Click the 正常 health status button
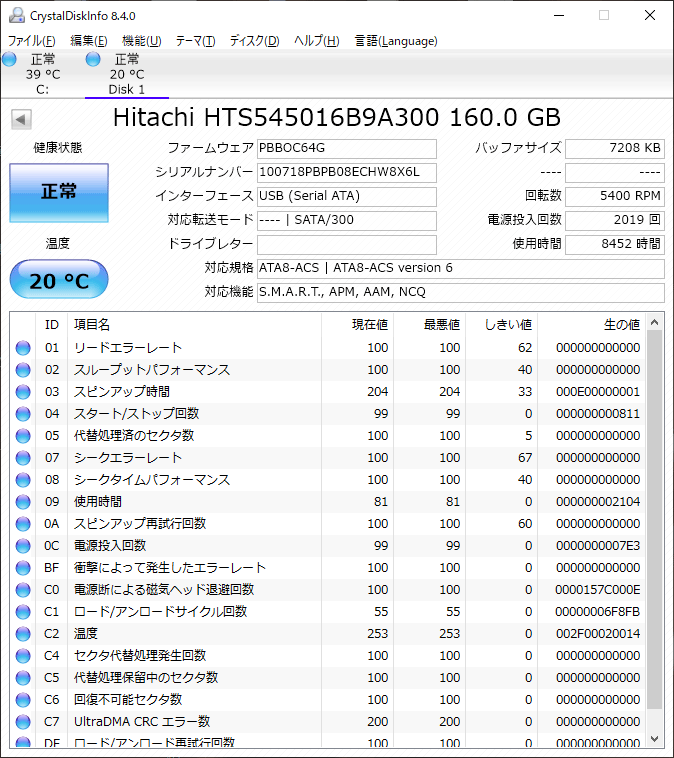The image size is (674, 758). click(59, 193)
